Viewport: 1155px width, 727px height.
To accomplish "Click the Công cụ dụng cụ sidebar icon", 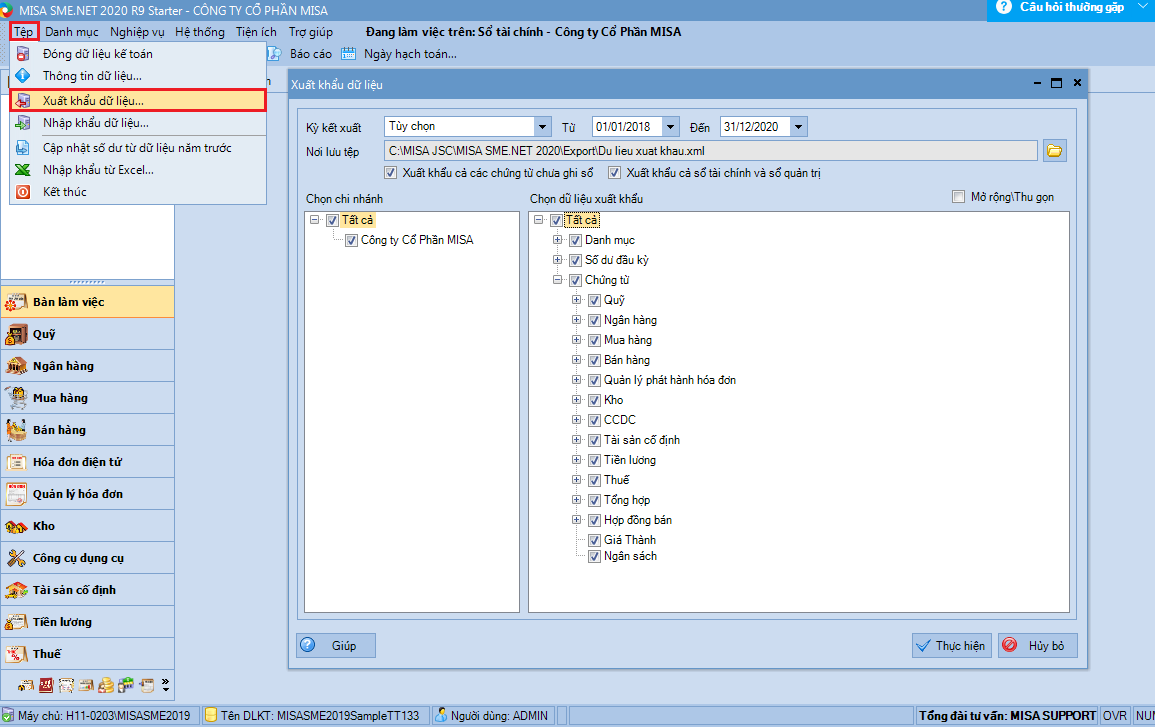I will [16, 558].
